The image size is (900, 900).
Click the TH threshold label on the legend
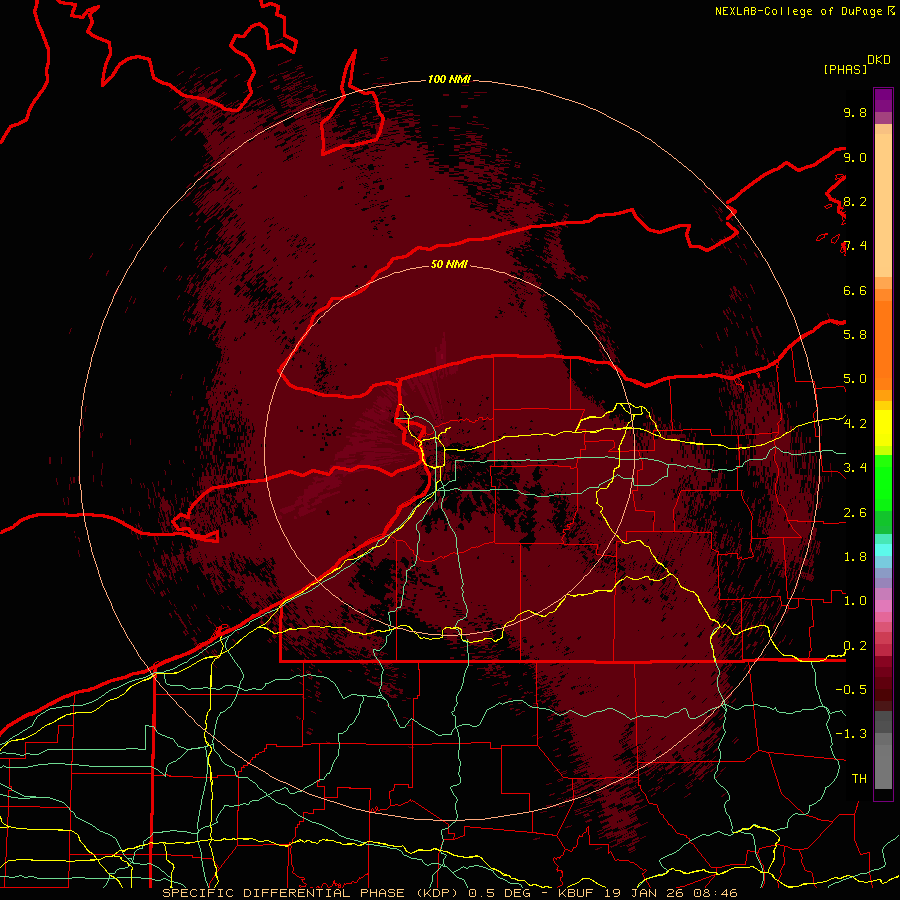pyautogui.click(x=859, y=779)
